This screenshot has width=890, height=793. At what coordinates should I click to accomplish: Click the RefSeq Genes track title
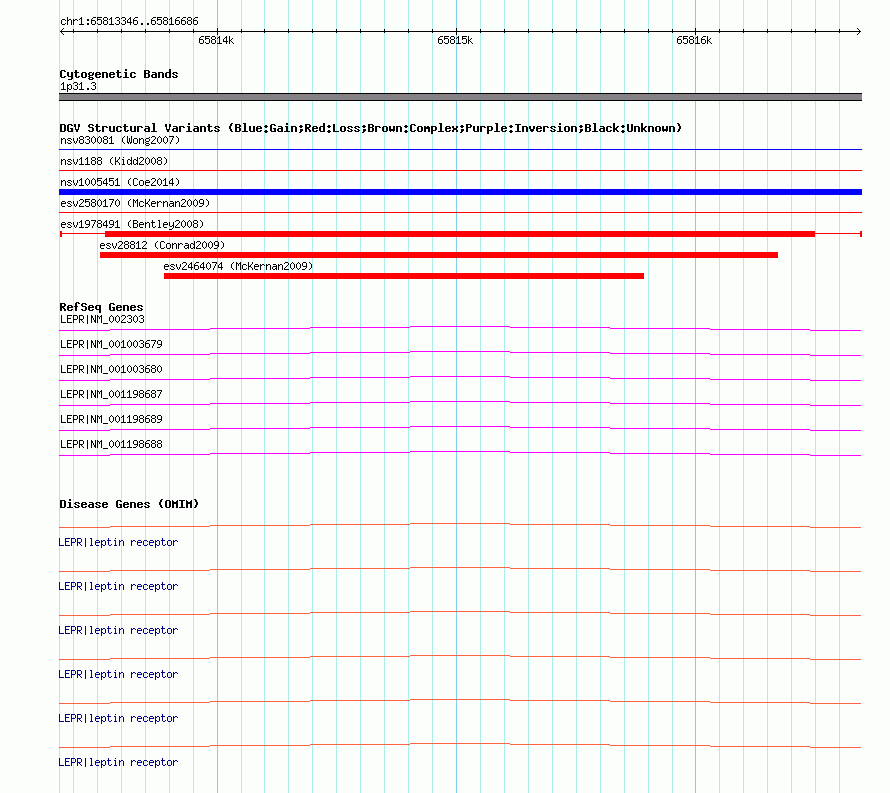point(101,307)
